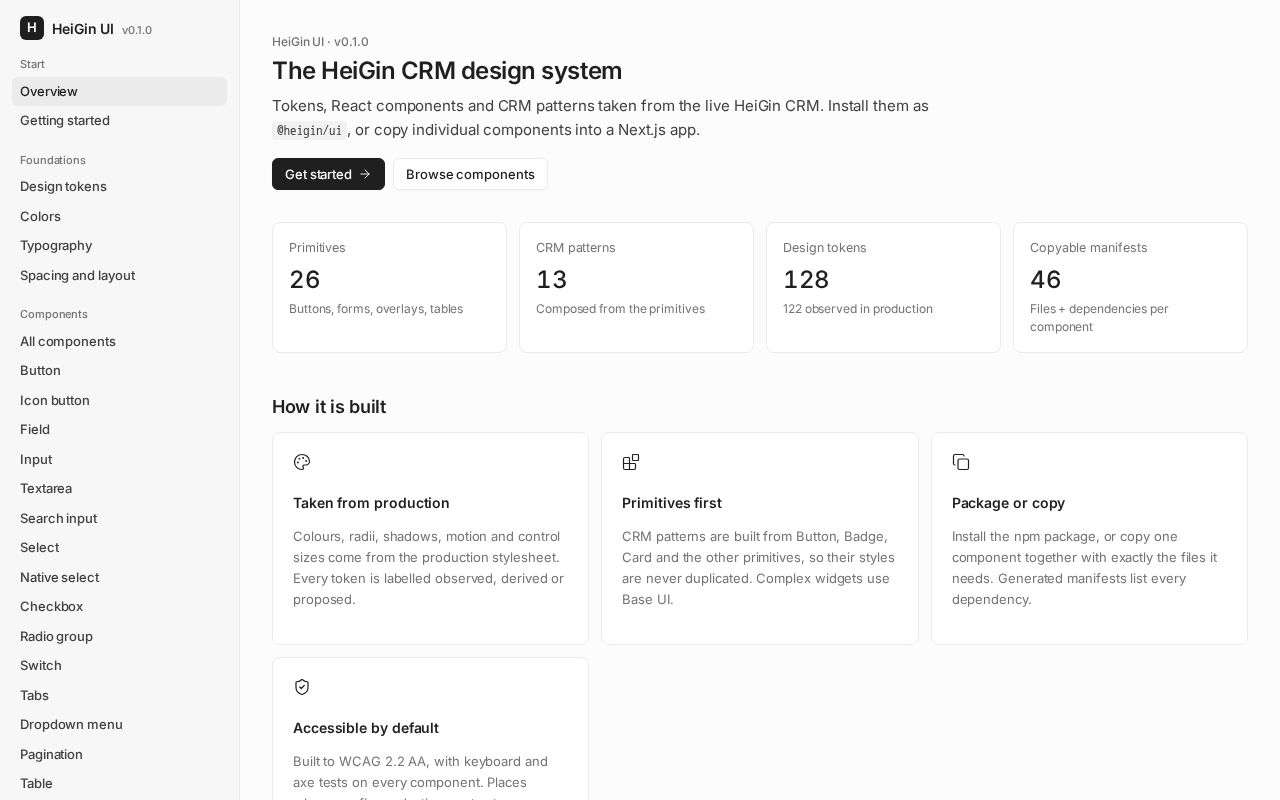Open Spacing and layout in the sidebar
The image size is (1280, 800).
tap(119, 275)
